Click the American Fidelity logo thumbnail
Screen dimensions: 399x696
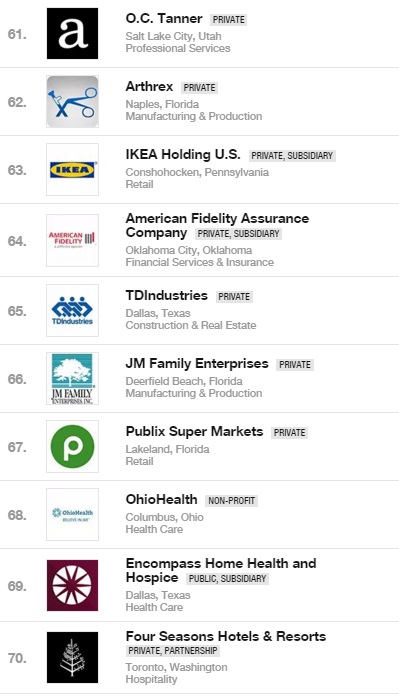(x=72, y=241)
